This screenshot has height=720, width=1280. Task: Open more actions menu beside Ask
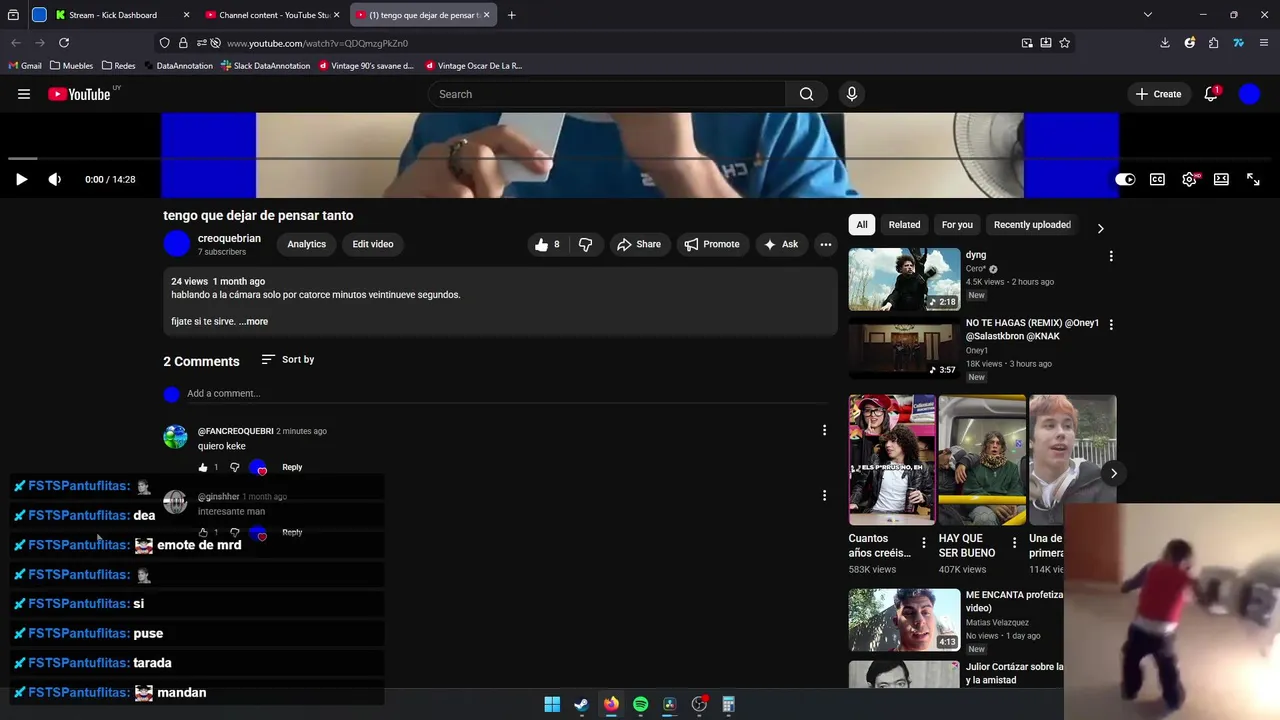click(825, 244)
